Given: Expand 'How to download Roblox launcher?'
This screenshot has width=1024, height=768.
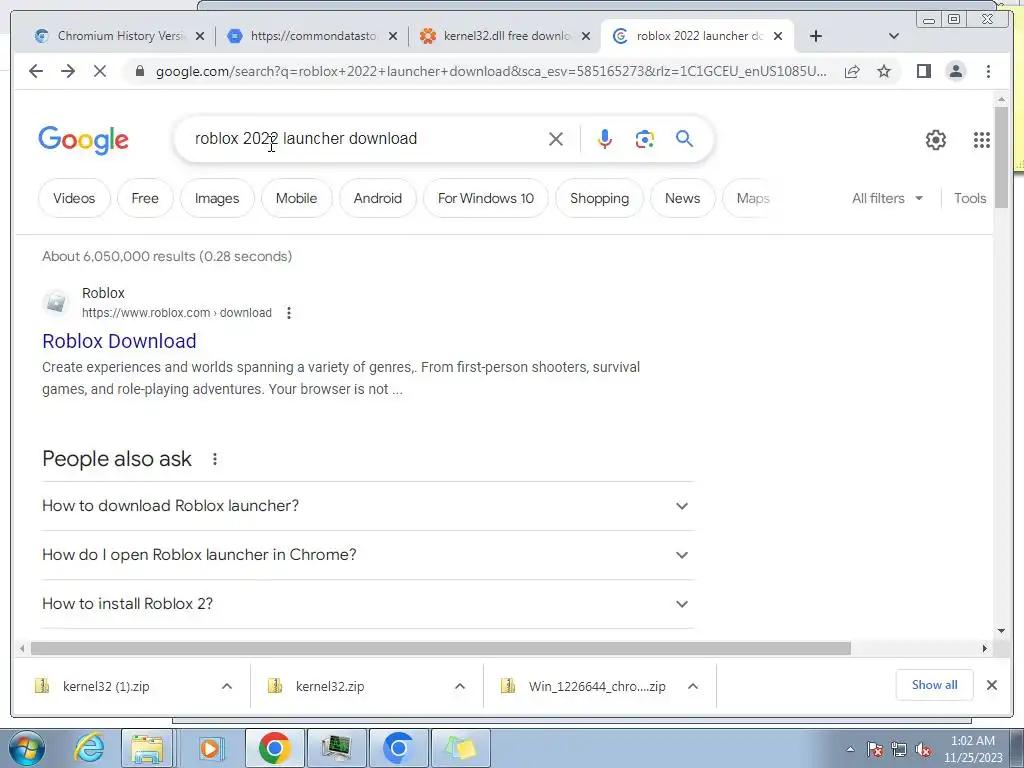Looking at the screenshot, I should pos(367,506).
